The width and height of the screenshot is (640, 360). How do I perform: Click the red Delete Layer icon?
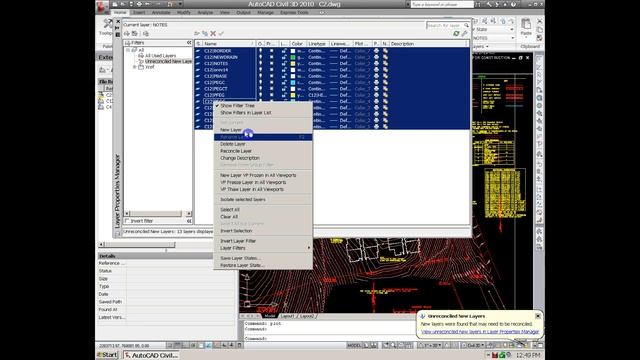[213, 33]
